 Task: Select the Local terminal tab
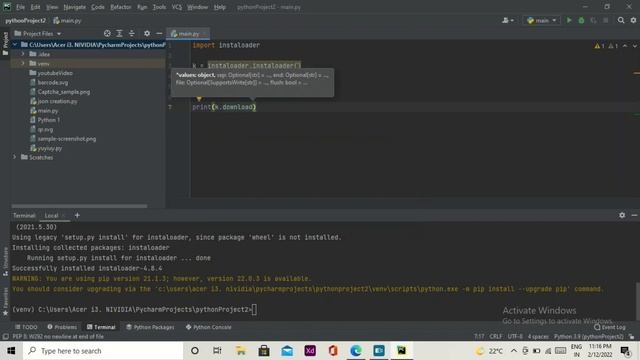tap(51, 215)
